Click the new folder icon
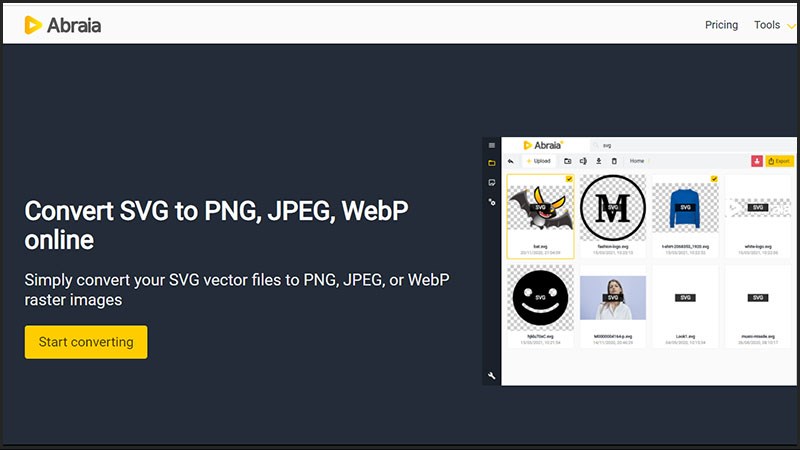The image size is (800, 450). pyautogui.click(x=567, y=161)
